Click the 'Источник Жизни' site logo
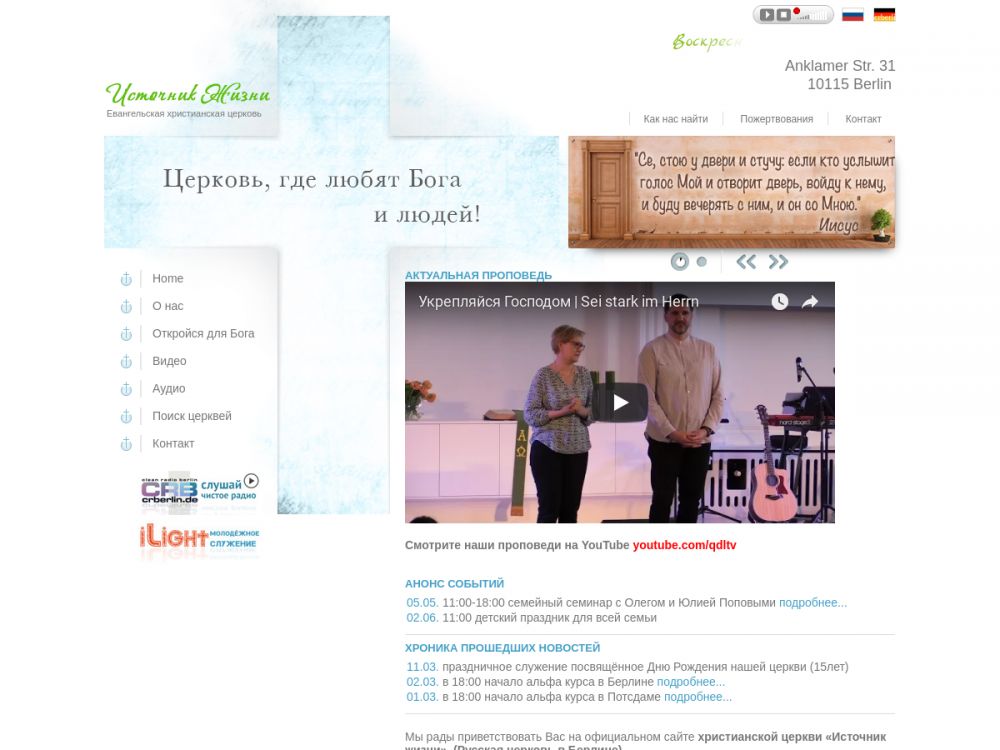The width and height of the screenshot is (1000, 750). point(188,96)
